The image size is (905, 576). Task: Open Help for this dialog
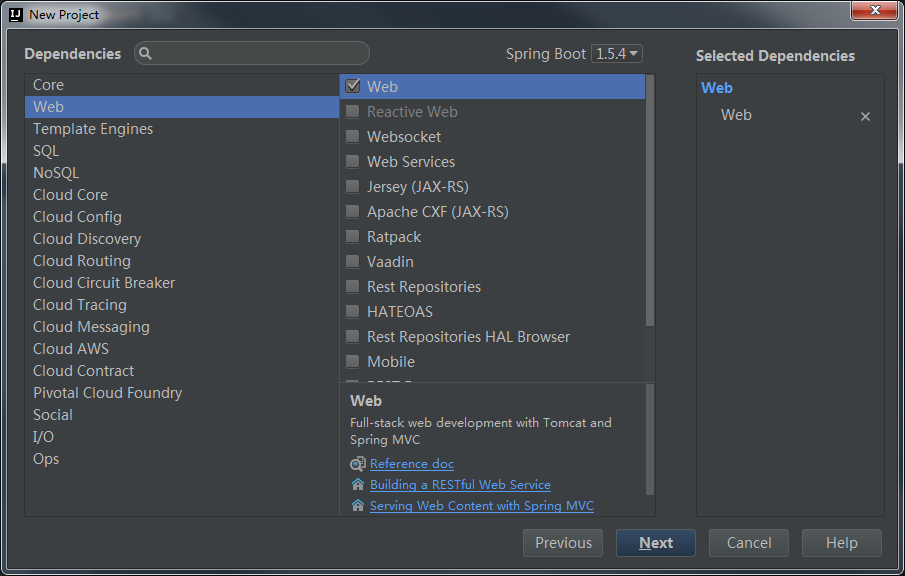(842, 543)
